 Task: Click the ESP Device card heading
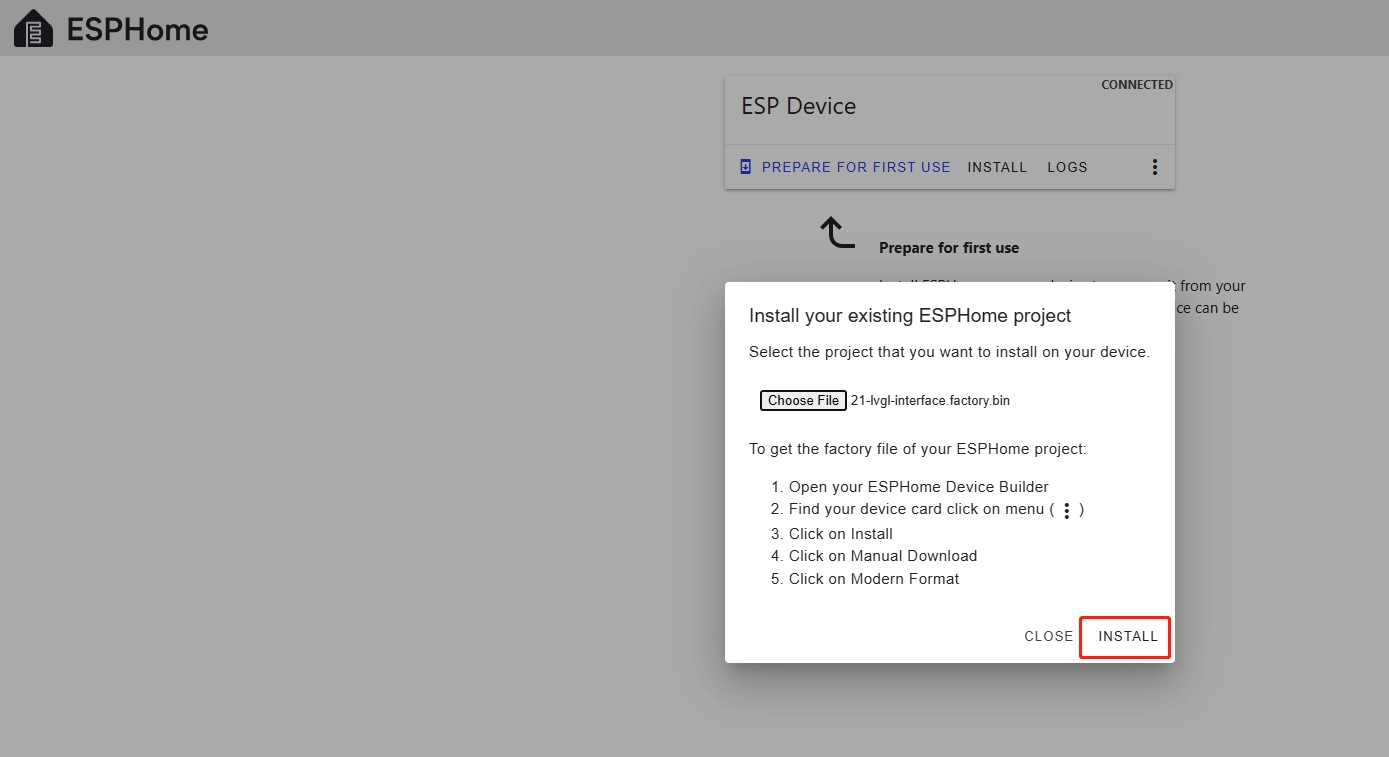(x=798, y=106)
